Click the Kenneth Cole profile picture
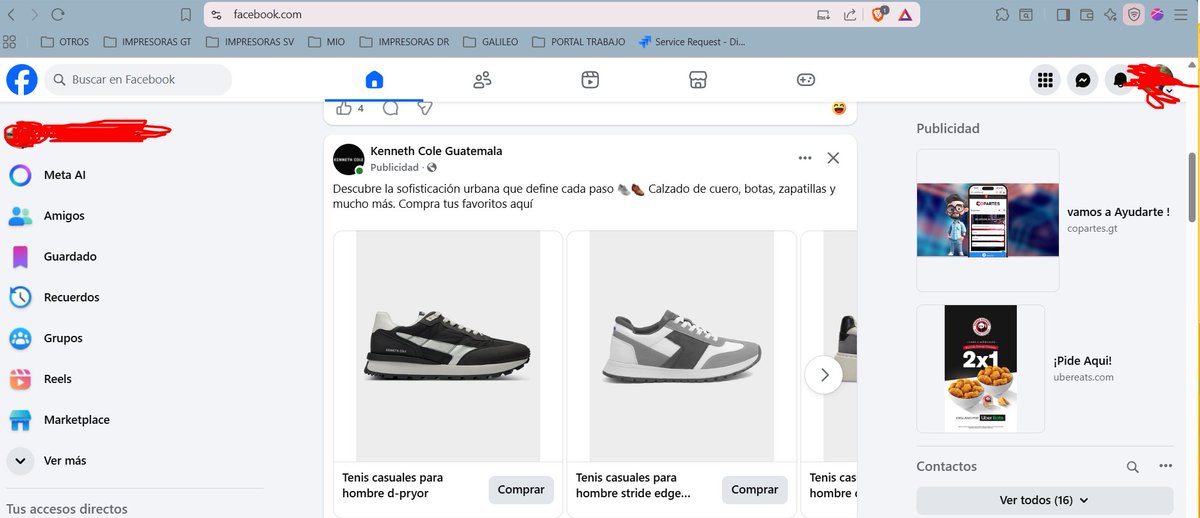Screen dimensions: 1200x518 click(x=348, y=159)
